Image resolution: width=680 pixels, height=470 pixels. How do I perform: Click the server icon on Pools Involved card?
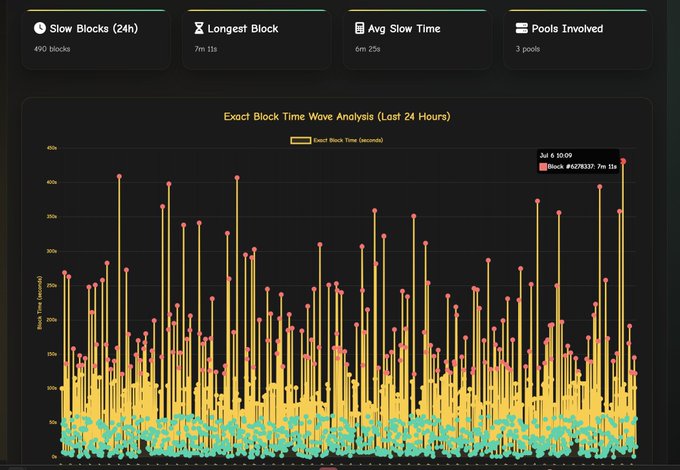522,28
